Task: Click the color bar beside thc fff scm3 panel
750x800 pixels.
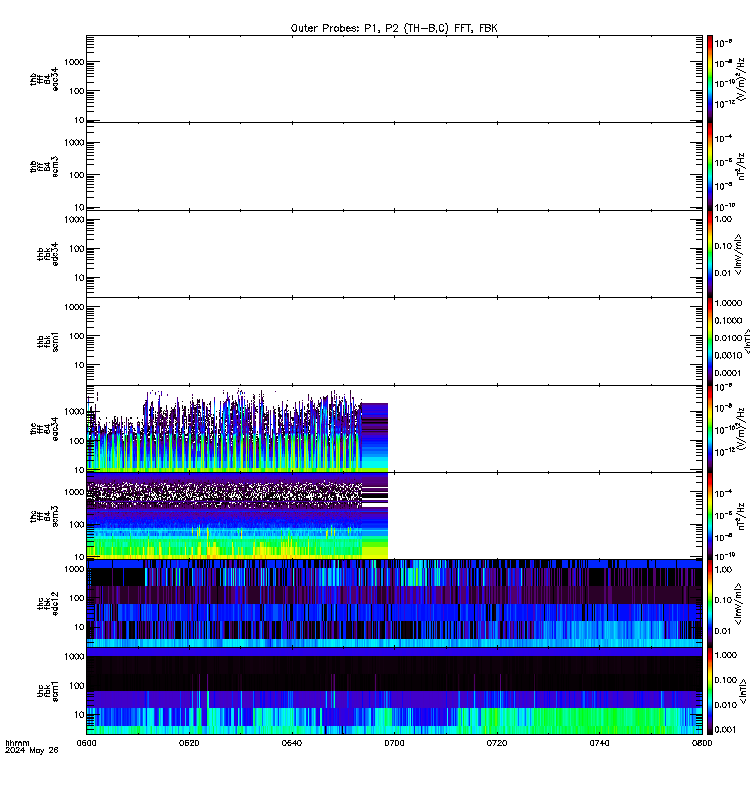Action: click(710, 516)
